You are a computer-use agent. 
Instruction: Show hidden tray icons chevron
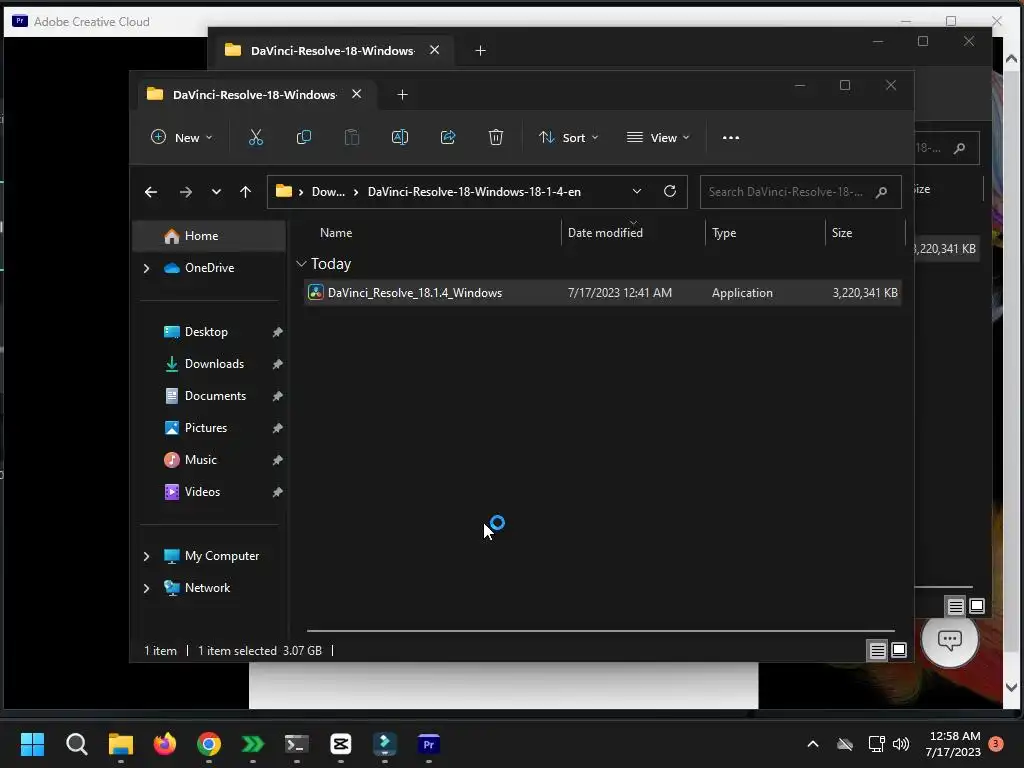pyautogui.click(x=813, y=744)
